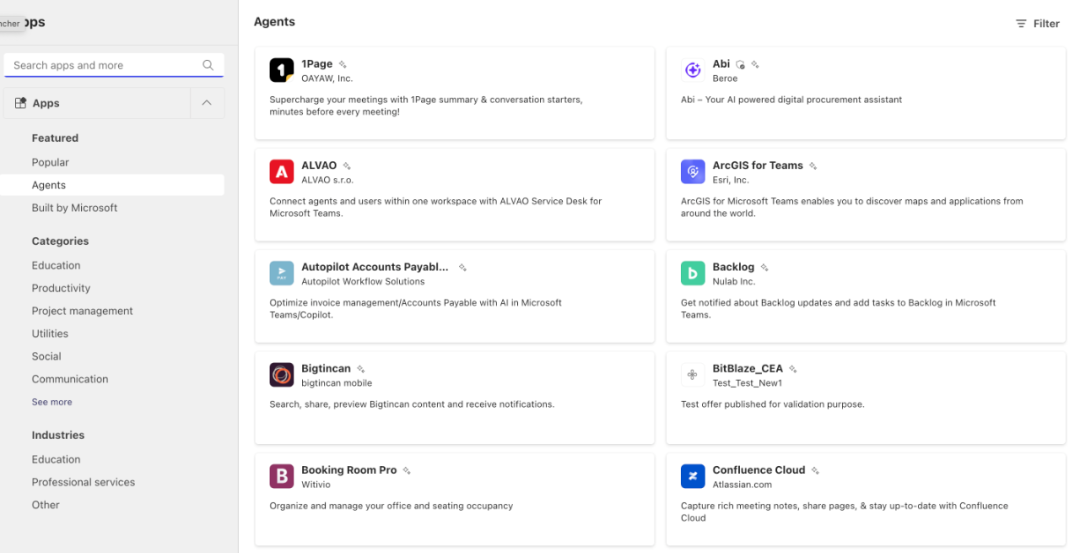The height and width of the screenshot is (553, 1080).
Task: Click the Filter lines icon
Action: pos(1021,23)
